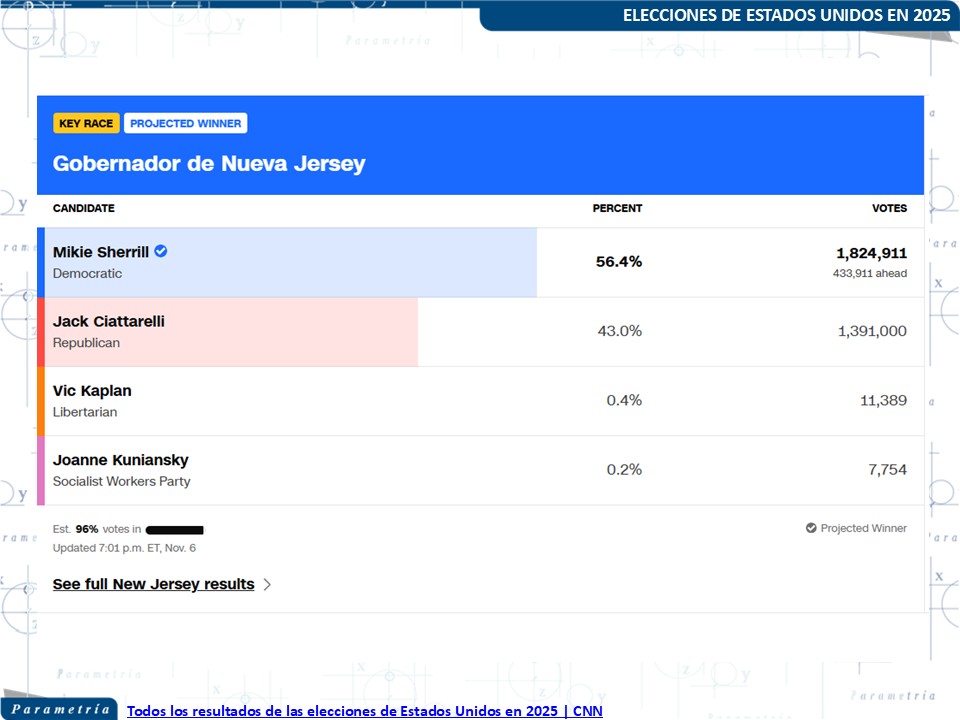The height and width of the screenshot is (720, 960).
Task: Click the orange Libertarian color bar for Kaplan
Action: (x=41, y=401)
